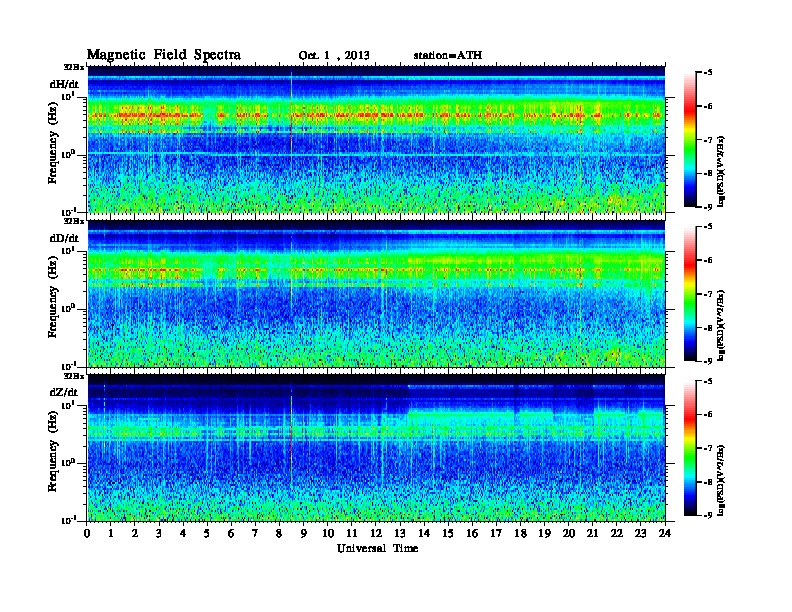Click hour tick label 4 on time axis
Viewport: 792px width, 612px height.
183,533
